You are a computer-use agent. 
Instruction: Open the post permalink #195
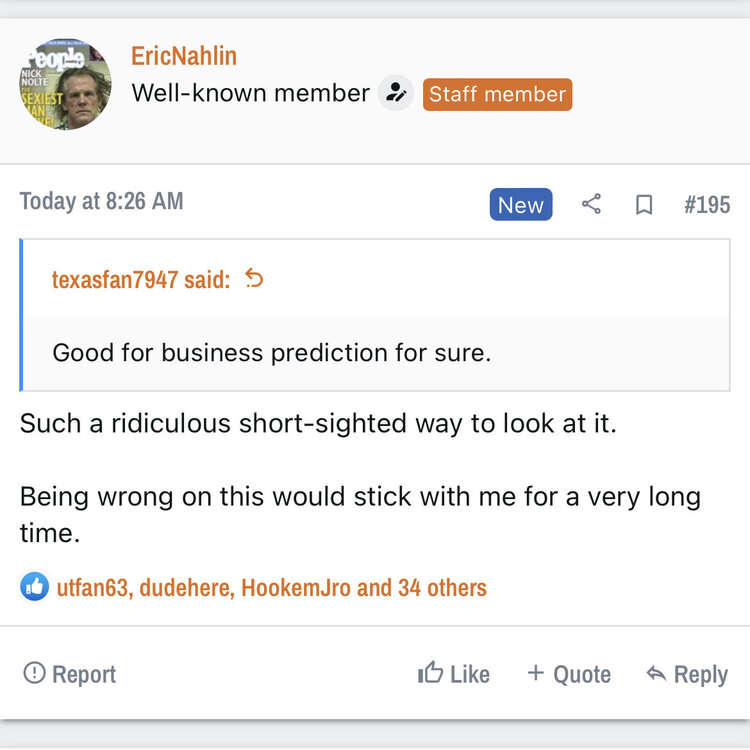click(x=707, y=205)
